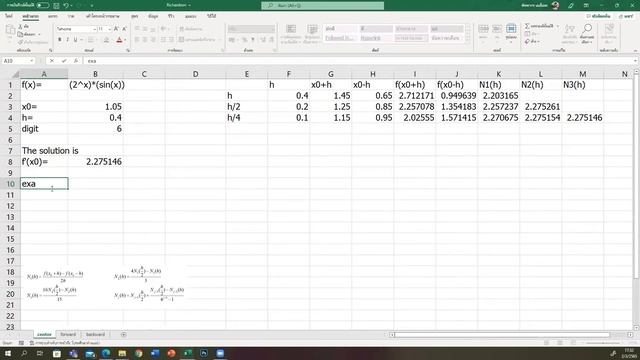Click the Format Painter brush icon
This screenshot has height=360, width=640.
click(21, 42)
